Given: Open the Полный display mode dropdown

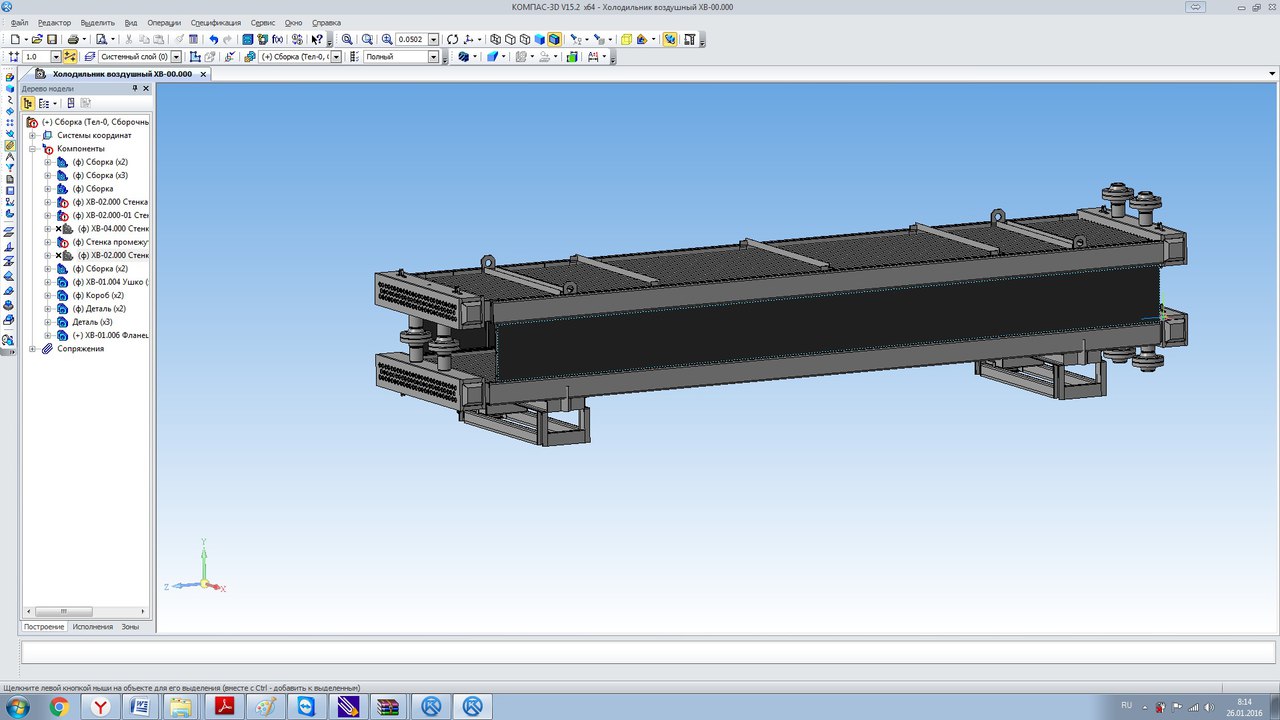Looking at the screenshot, I should [x=433, y=57].
